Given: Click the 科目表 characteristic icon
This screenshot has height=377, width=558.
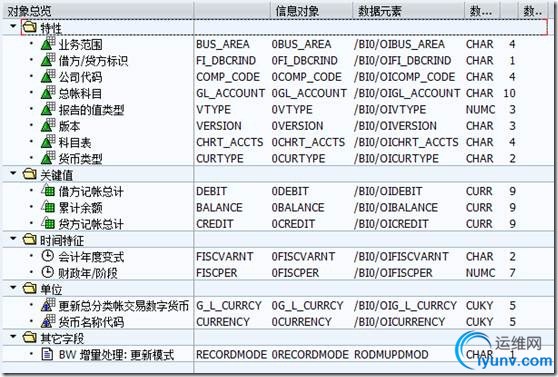Looking at the screenshot, I should point(48,142).
